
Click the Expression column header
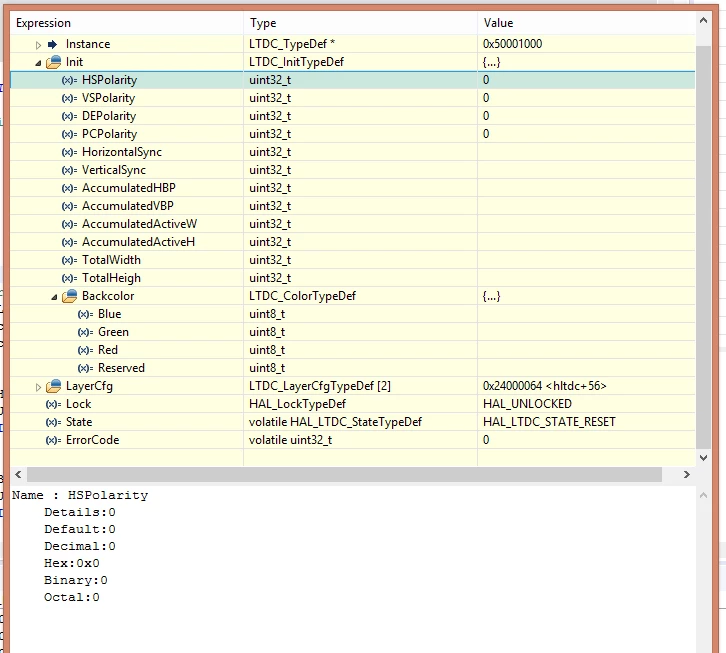[126, 23]
